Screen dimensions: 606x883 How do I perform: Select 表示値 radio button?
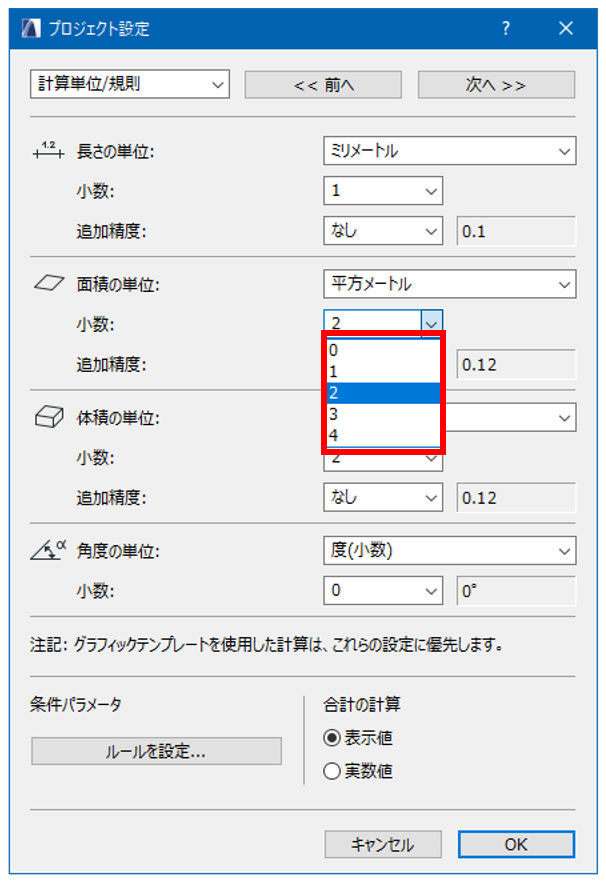pyautogui.click(x=332, y=738)
